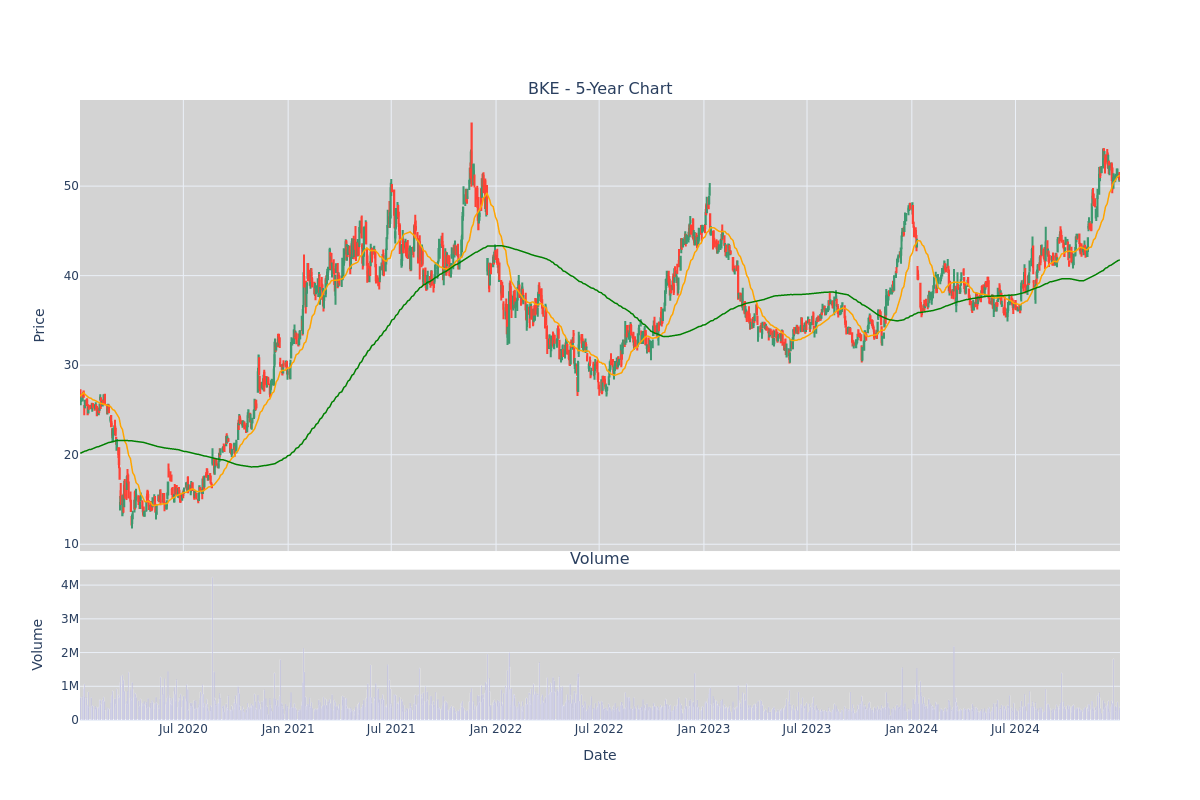Viewport: 1200px width, 800px height.
Task: Click volume tick label "4M"
Action: 70,585
